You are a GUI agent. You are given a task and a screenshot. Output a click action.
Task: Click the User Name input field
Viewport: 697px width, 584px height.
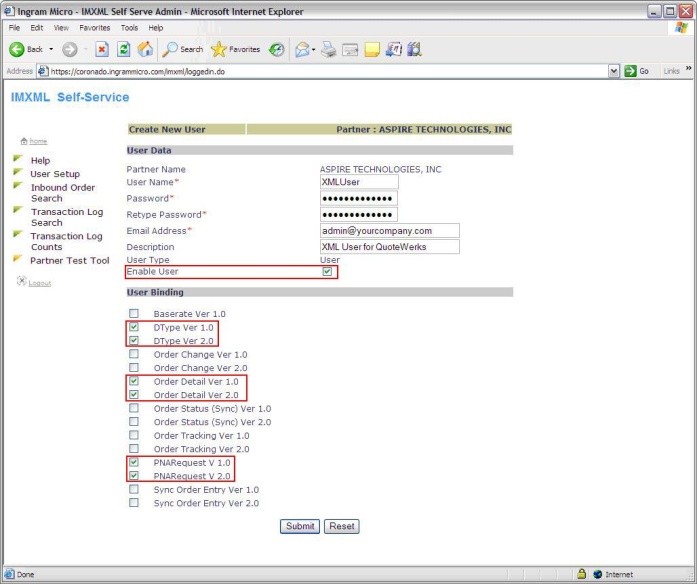click(x=359, y=182)
